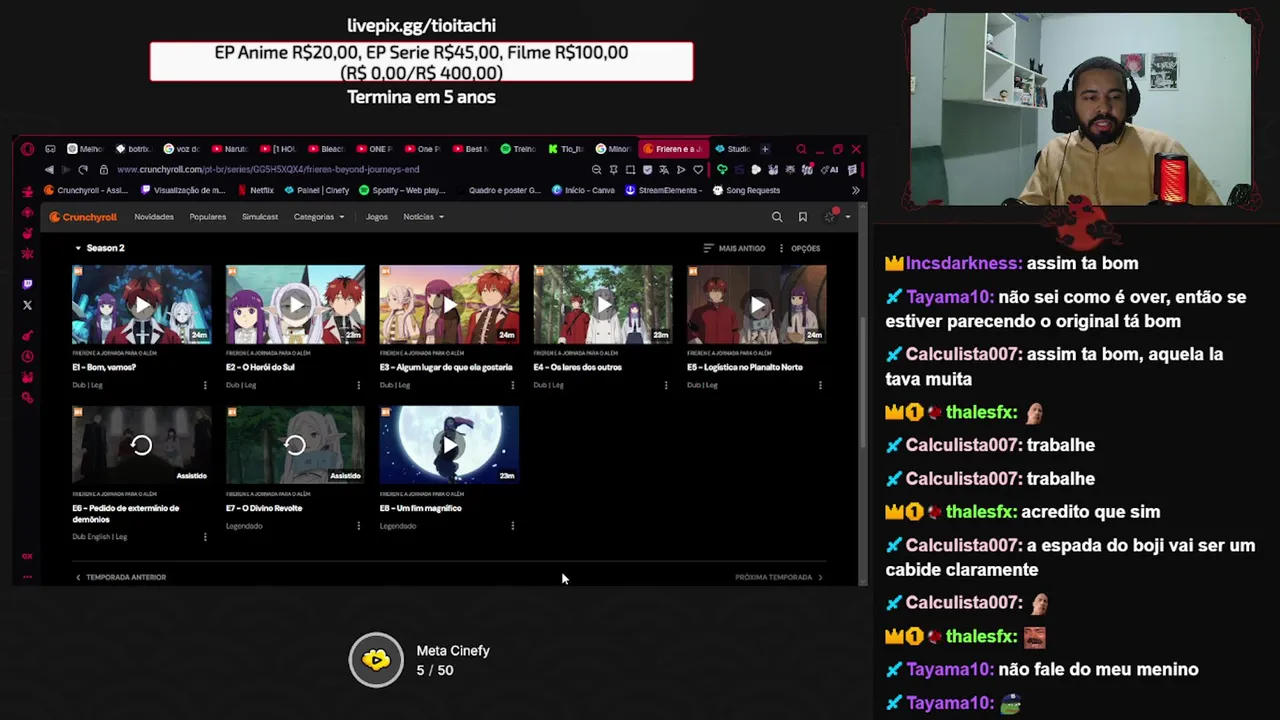Open the Spotify Web player bookmark
Screen dimensions: 1280x720
(x=402, y=190)
